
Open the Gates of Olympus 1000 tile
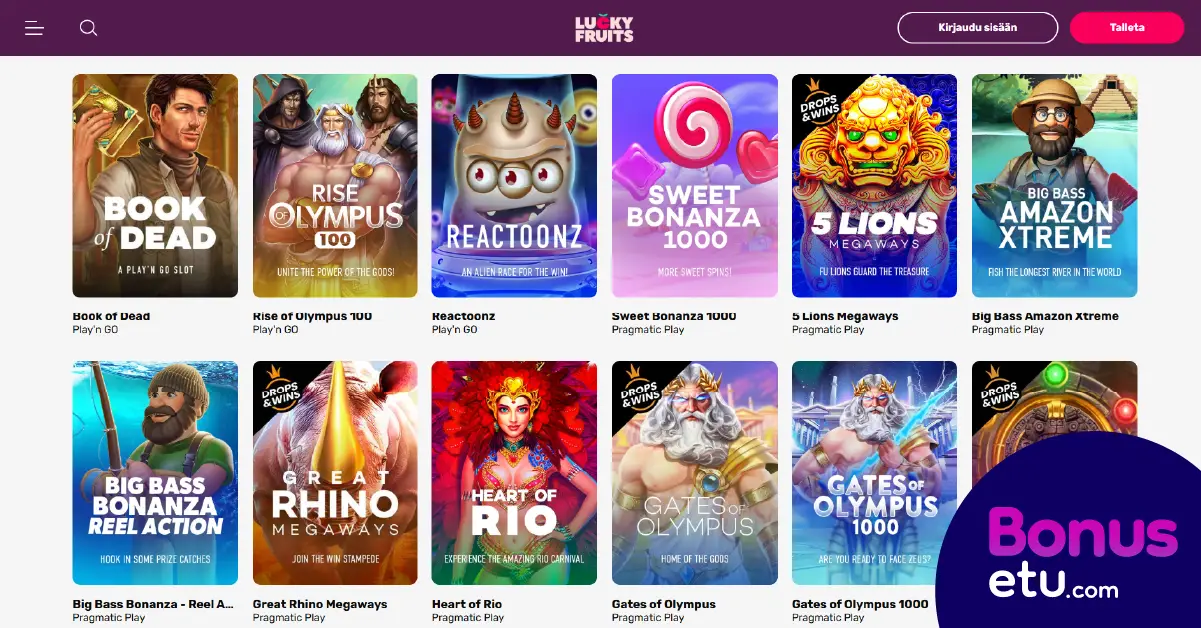pos(874,473)
